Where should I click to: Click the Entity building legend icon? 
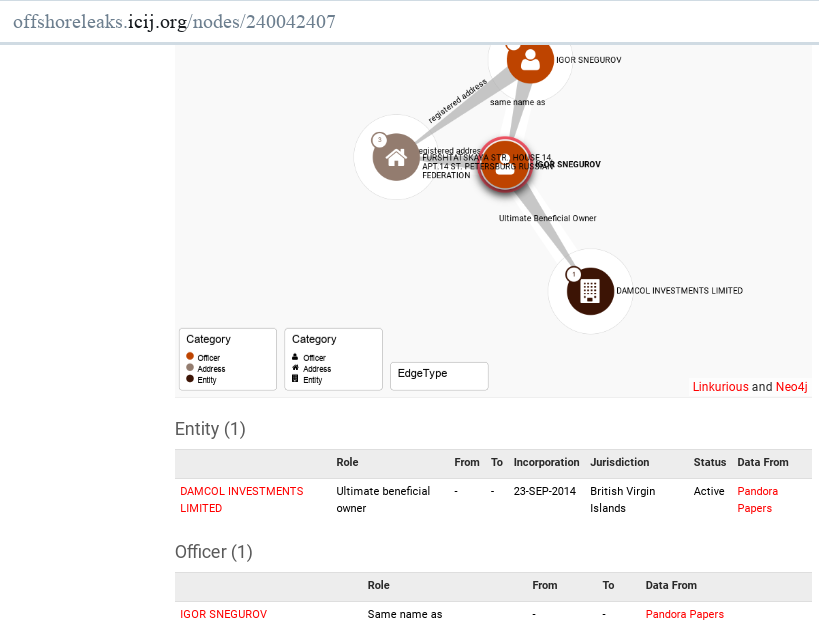(x=295, y=379)
